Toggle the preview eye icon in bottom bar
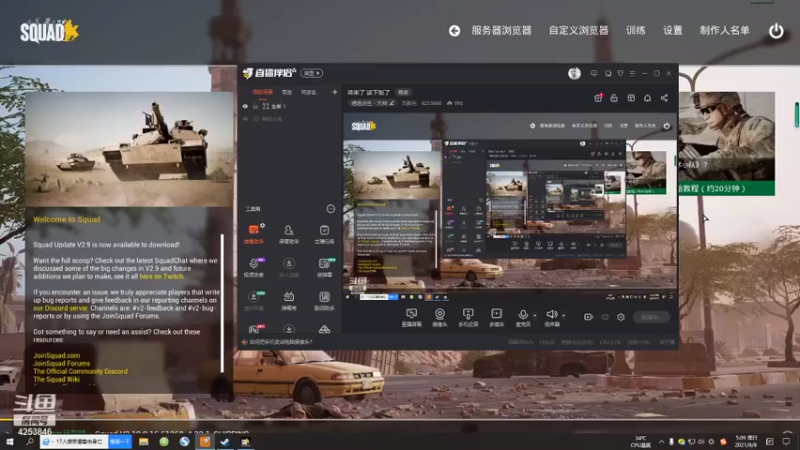This screenshot has height=450, width=800. (605, 317)
